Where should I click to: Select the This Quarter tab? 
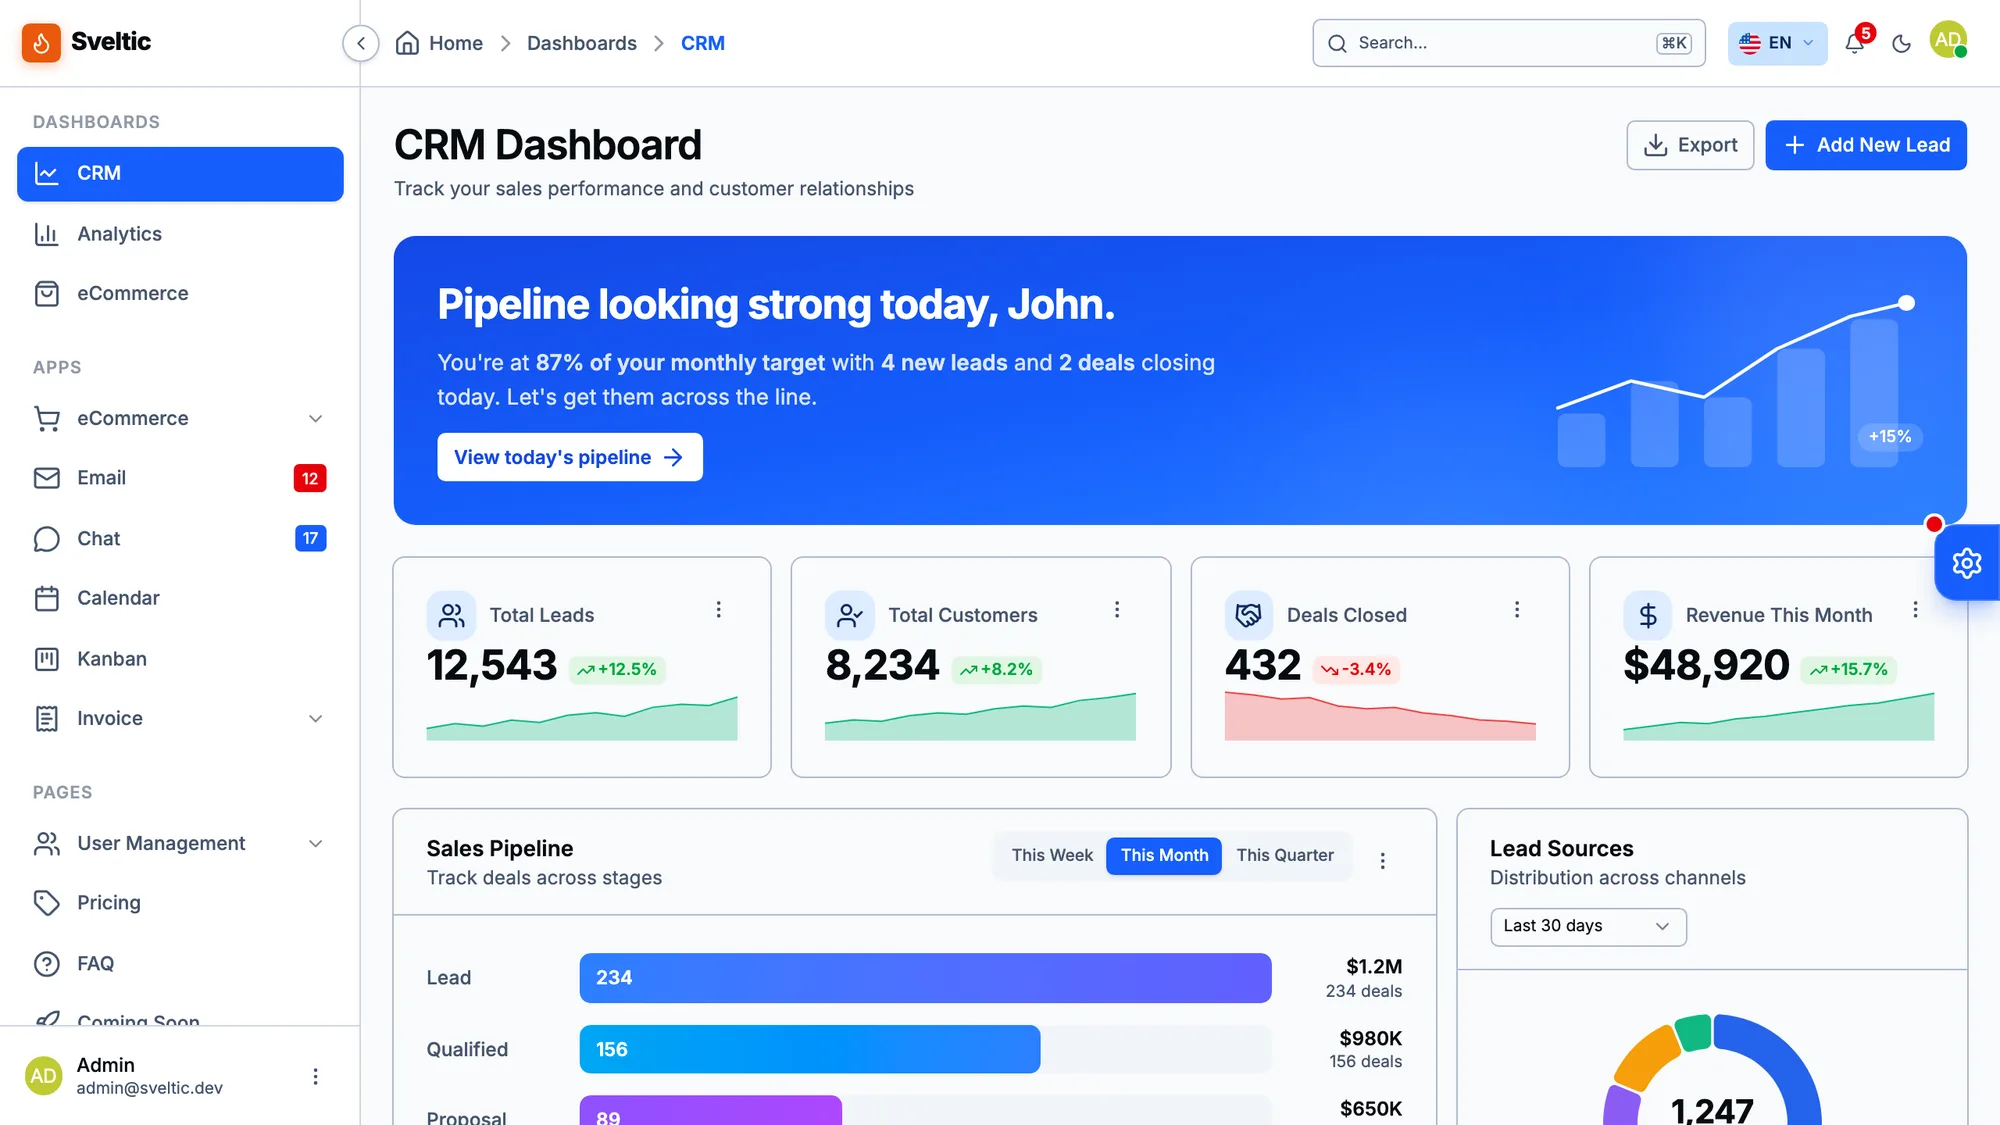click(x=1285, y=855)
